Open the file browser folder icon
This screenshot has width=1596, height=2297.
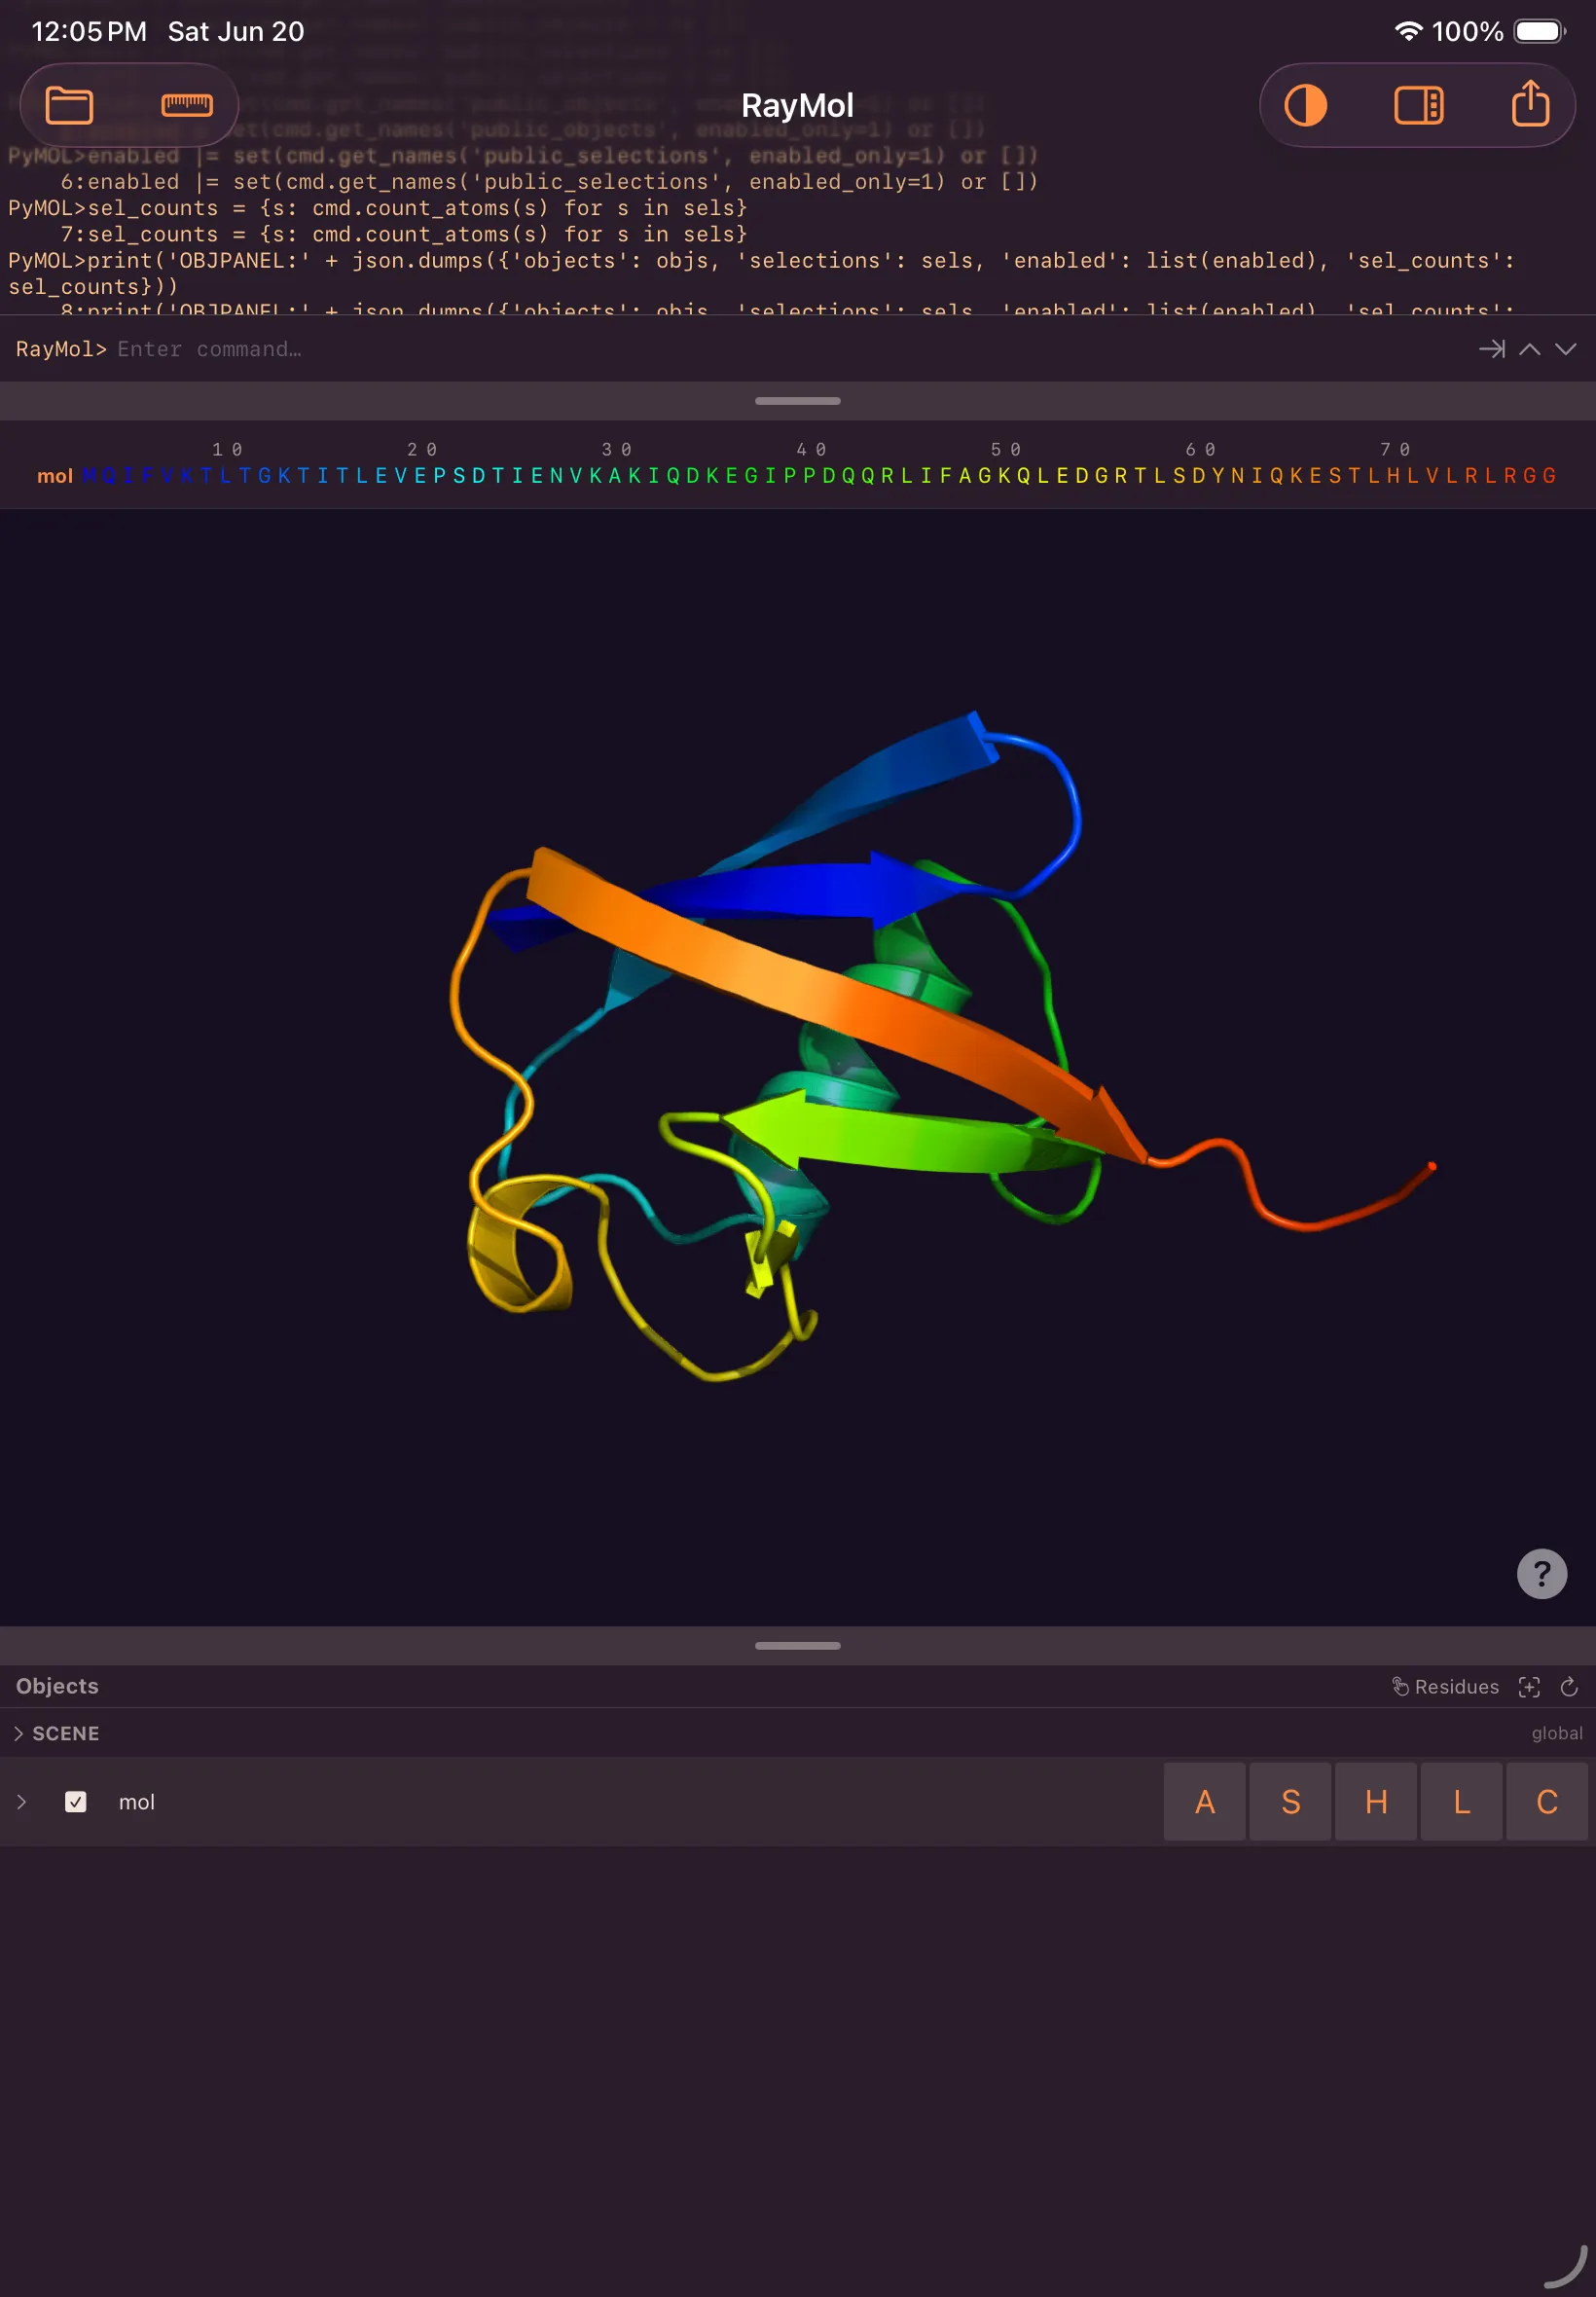click(69, 105)
